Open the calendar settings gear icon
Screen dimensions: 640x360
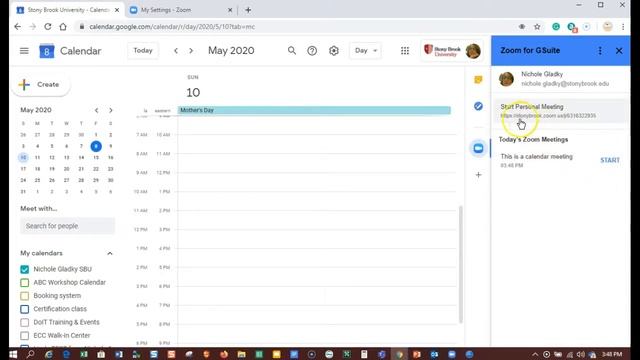(334, 51)
